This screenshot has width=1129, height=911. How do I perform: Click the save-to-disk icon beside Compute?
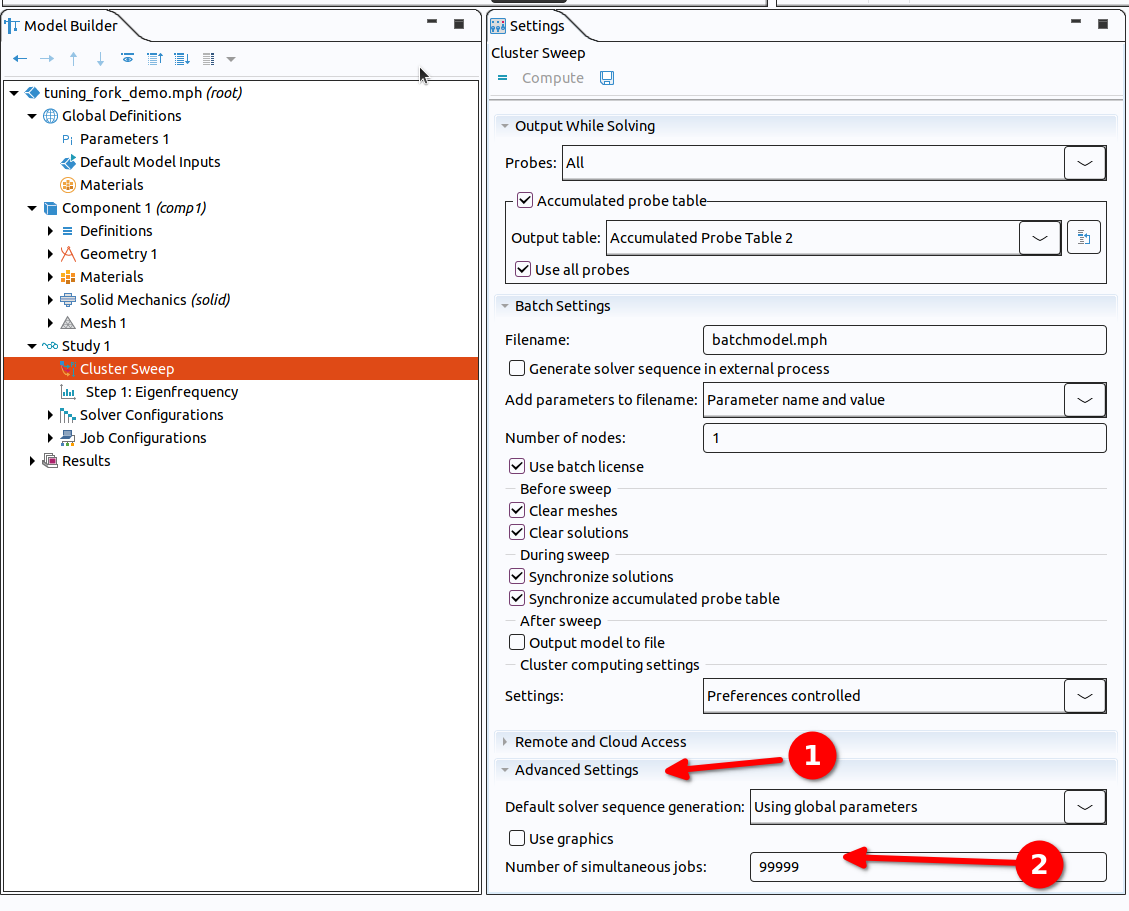[x=607, y=78]
